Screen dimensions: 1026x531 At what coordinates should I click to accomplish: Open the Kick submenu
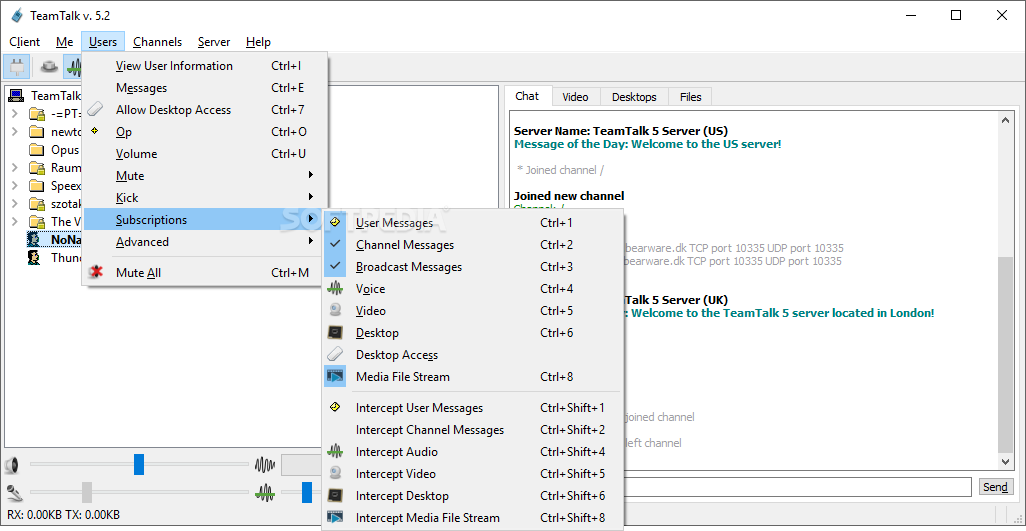[x=205, y=197]
